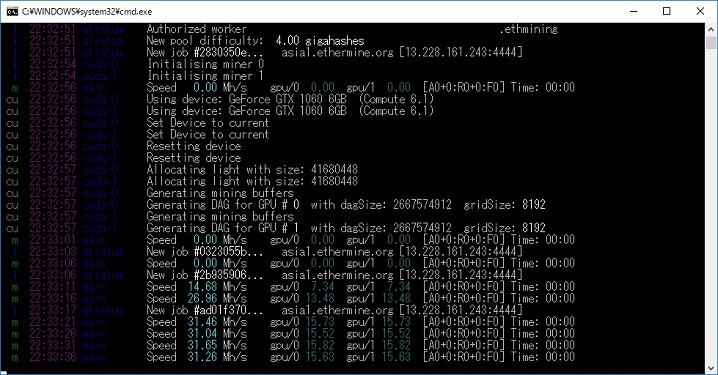Screen dimensions: 718x375
Task: Click the empty scrollbar track area
Action: (x=711, y=206)
